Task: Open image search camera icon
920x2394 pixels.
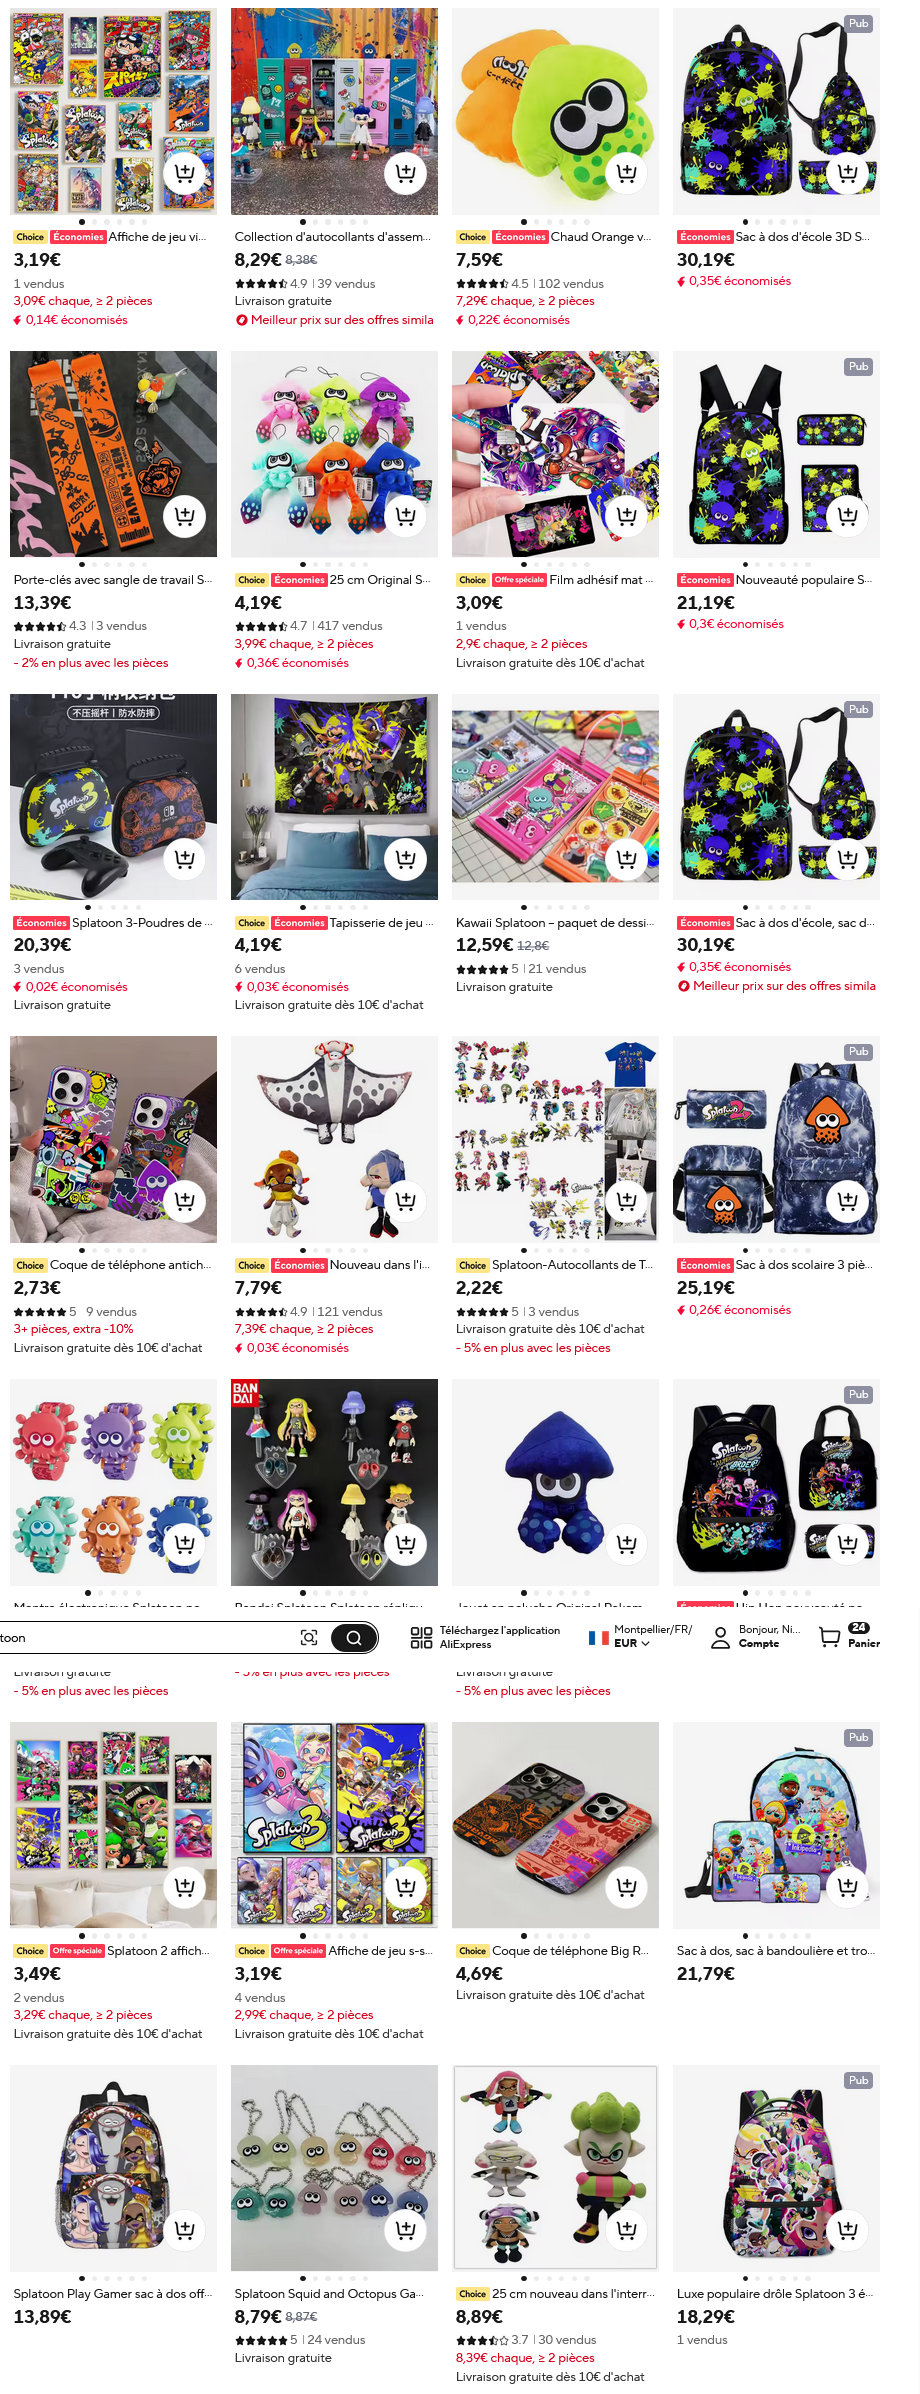Action: (x=309, y=1637)
